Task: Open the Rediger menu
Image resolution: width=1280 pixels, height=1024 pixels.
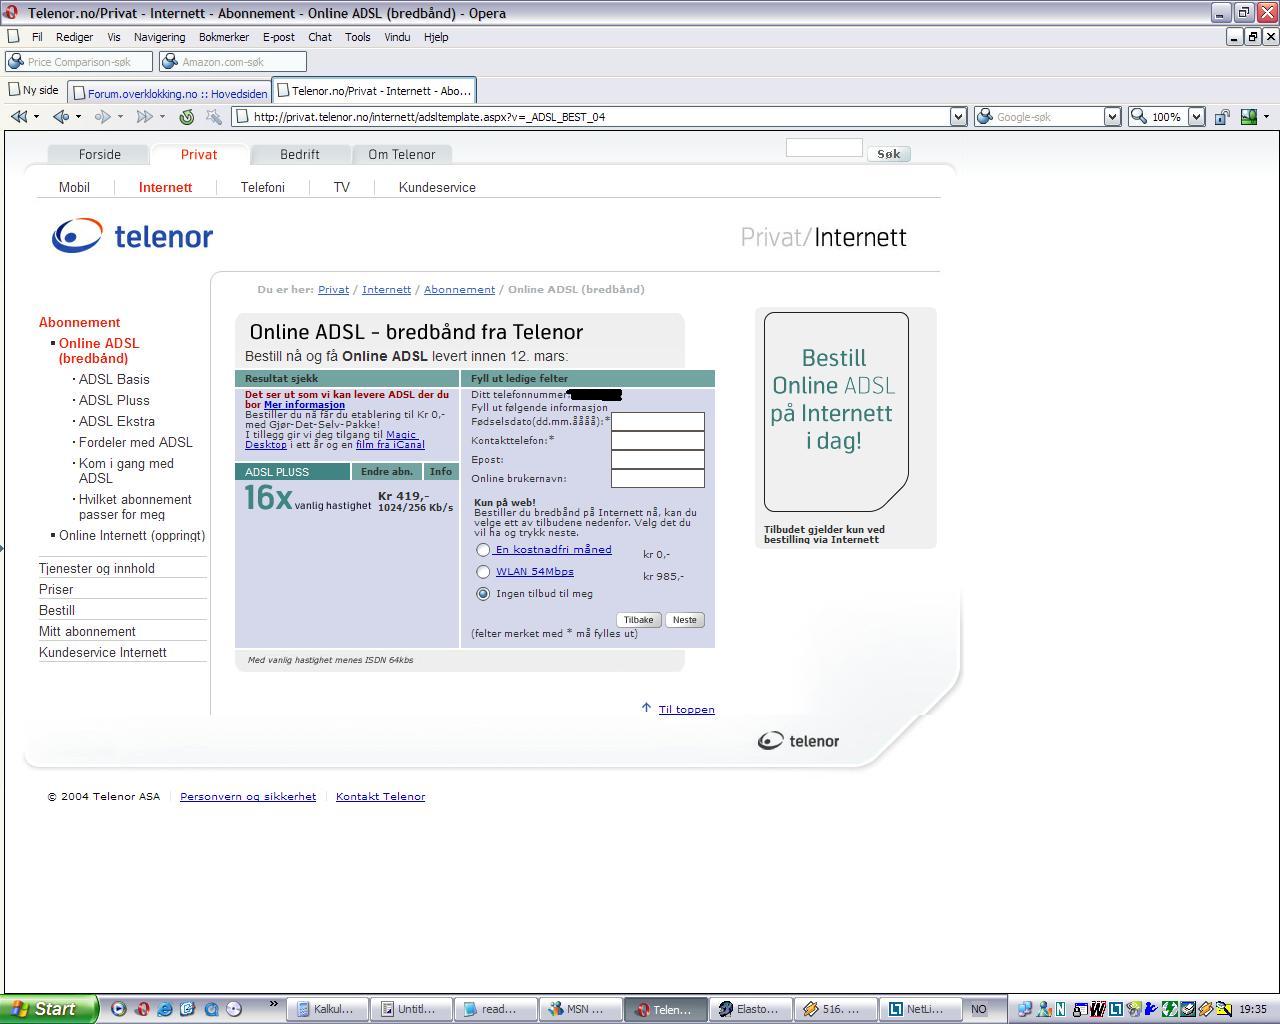Action: point(74,37)
